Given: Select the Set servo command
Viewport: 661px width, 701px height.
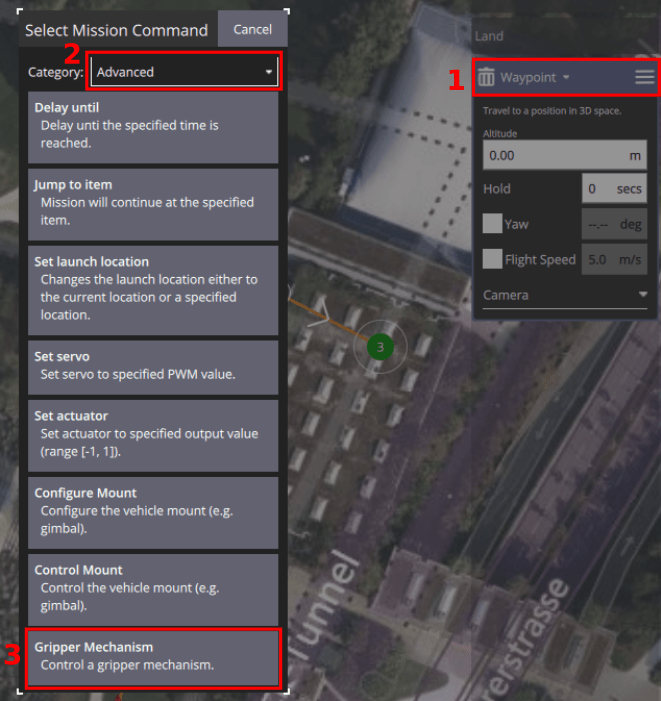Looking at the screenshot, I should point(152,366).
